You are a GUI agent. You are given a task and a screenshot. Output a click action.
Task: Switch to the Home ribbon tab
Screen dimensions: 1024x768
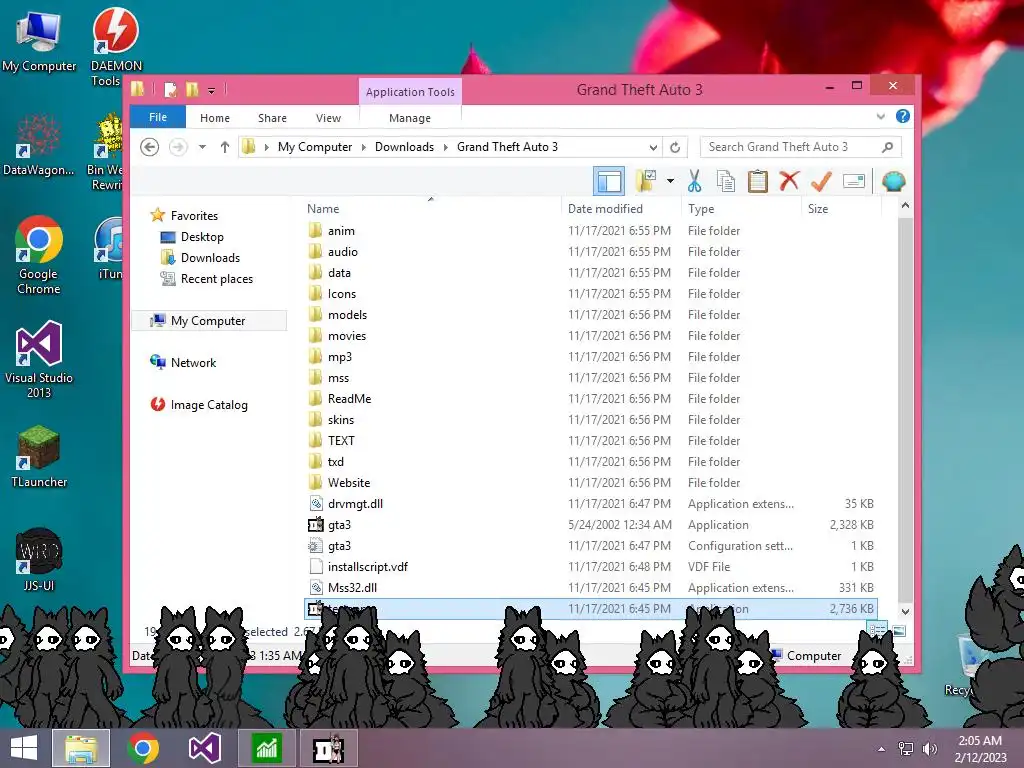215,118
